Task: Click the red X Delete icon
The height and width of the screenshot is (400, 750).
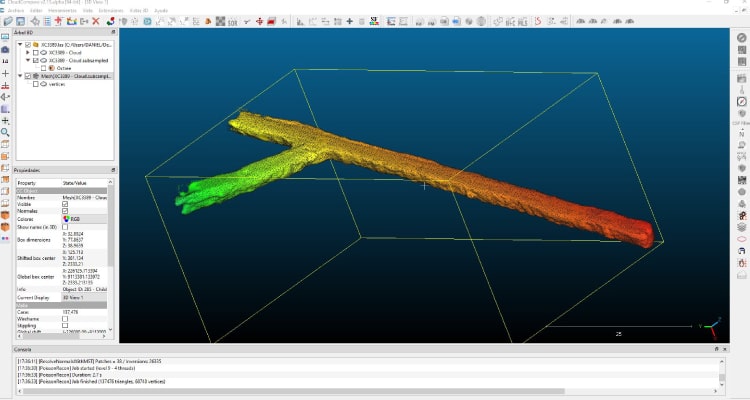Action: [x=96, y=21]
